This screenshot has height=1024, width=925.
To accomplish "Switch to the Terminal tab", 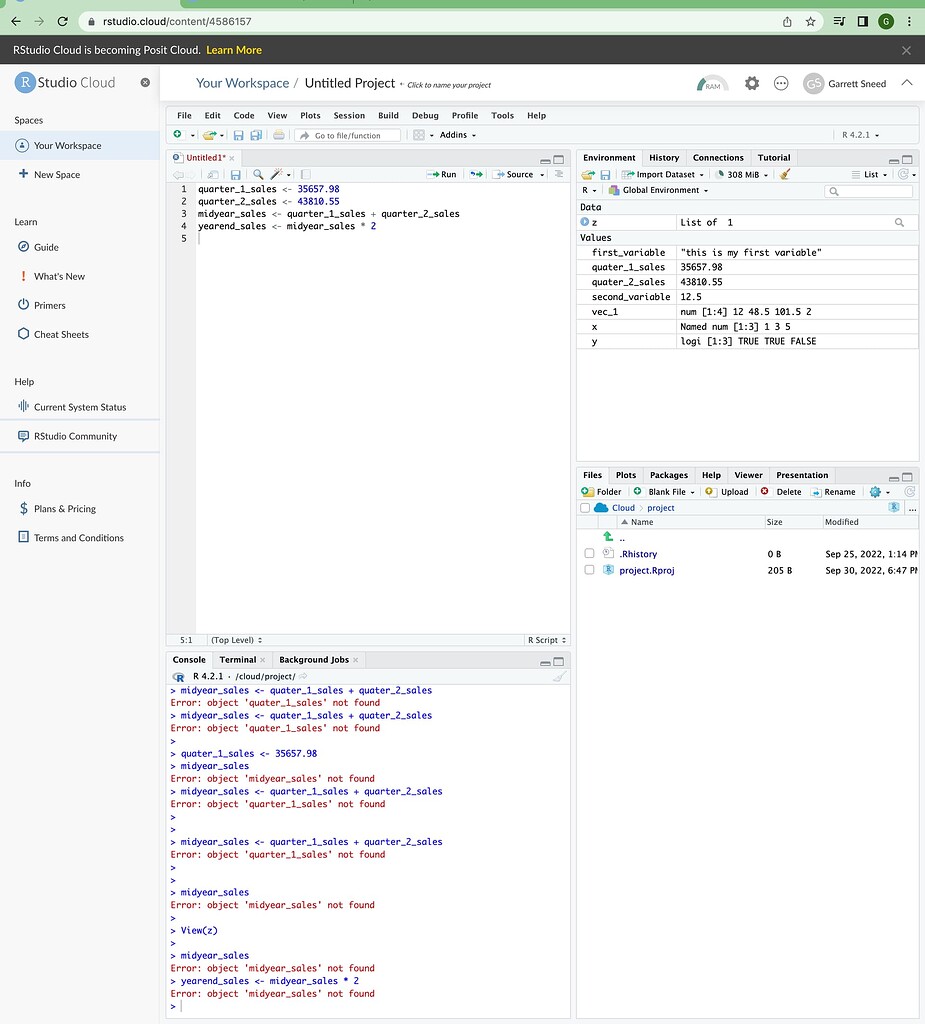I will tap(238, 660).
